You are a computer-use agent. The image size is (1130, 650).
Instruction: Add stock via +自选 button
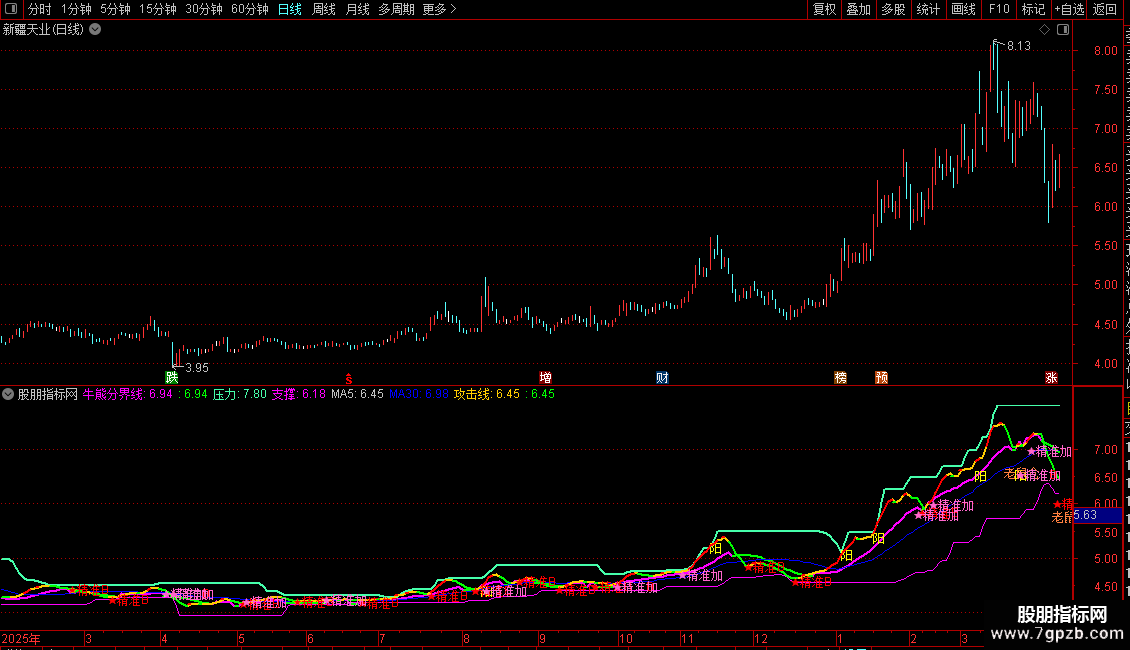pyautogui.click(x=1069, y=9)
